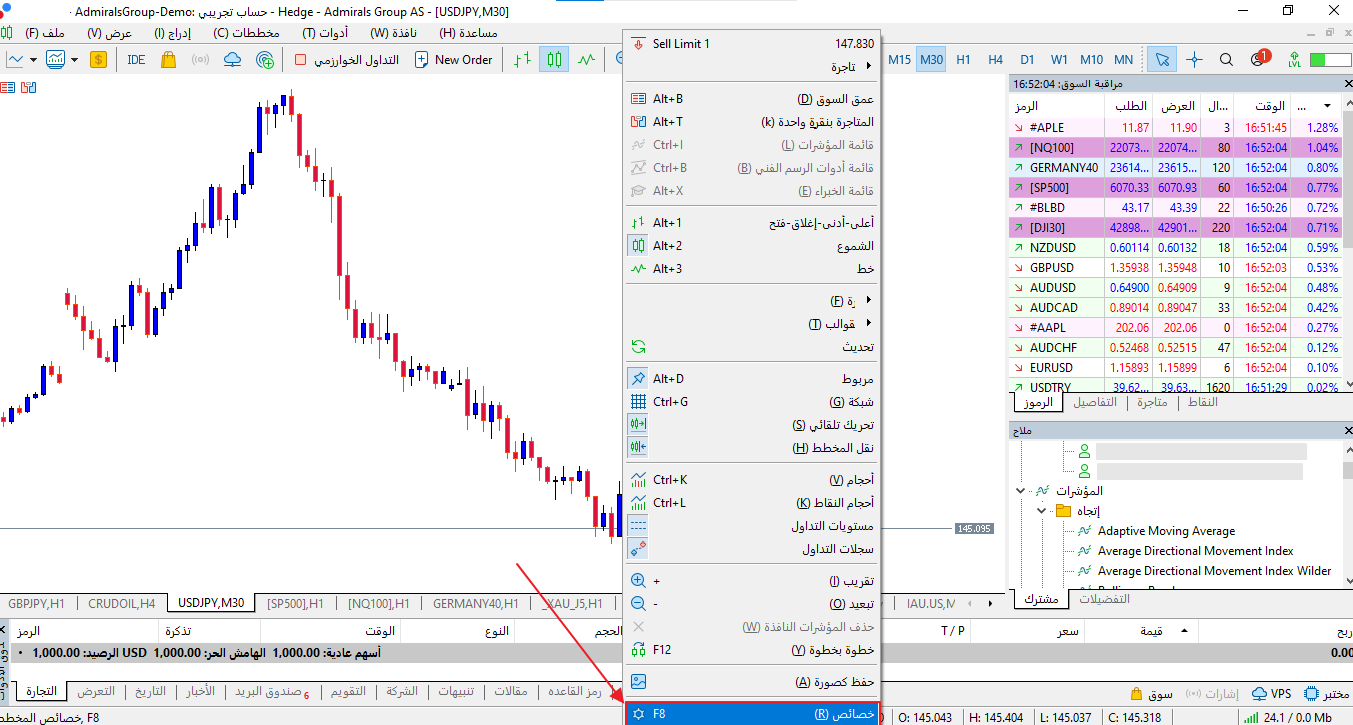1353x725 pixels.
Task: Toggle Trade Levels (مستويات التداول) option
Action: [751, 526]
